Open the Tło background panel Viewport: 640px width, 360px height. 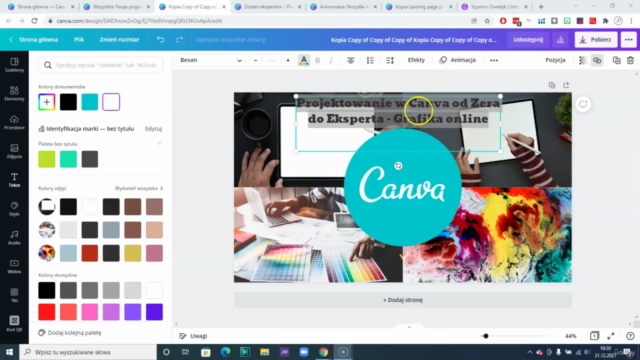point(14,295)
